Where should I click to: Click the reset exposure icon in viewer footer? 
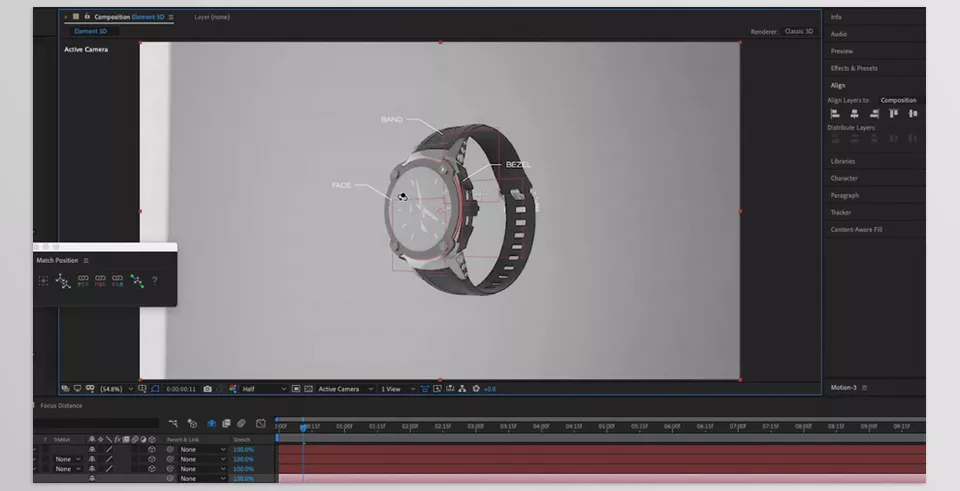tap(476, 389)
